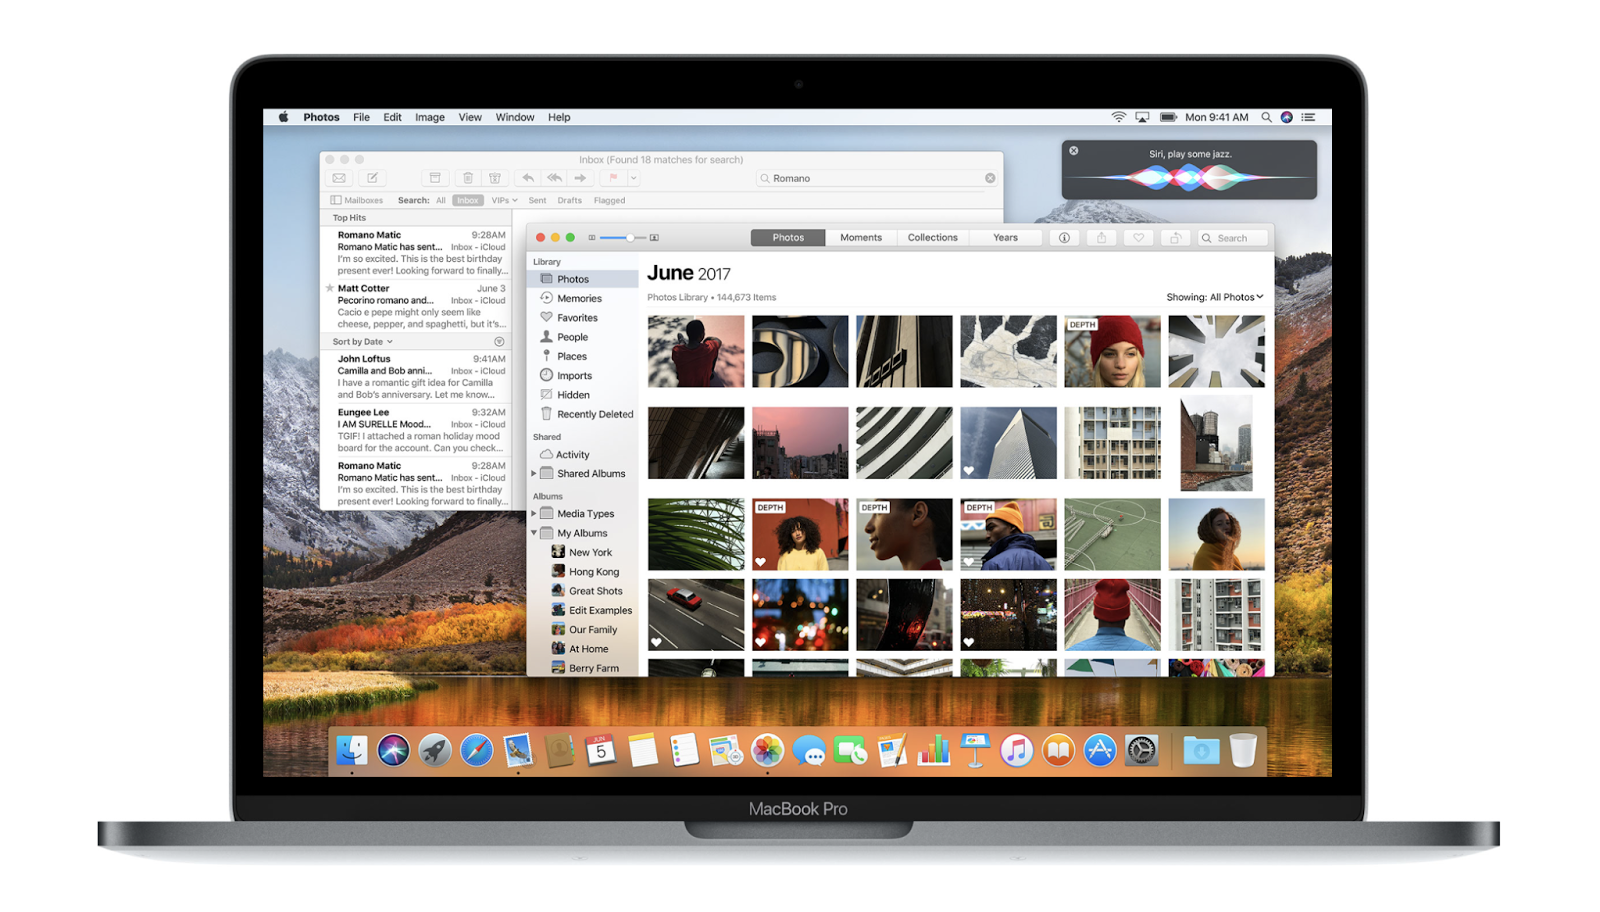Toggle the star beside Matt Cotter's message
1600x912 pixels.
[x=330, y=288]
